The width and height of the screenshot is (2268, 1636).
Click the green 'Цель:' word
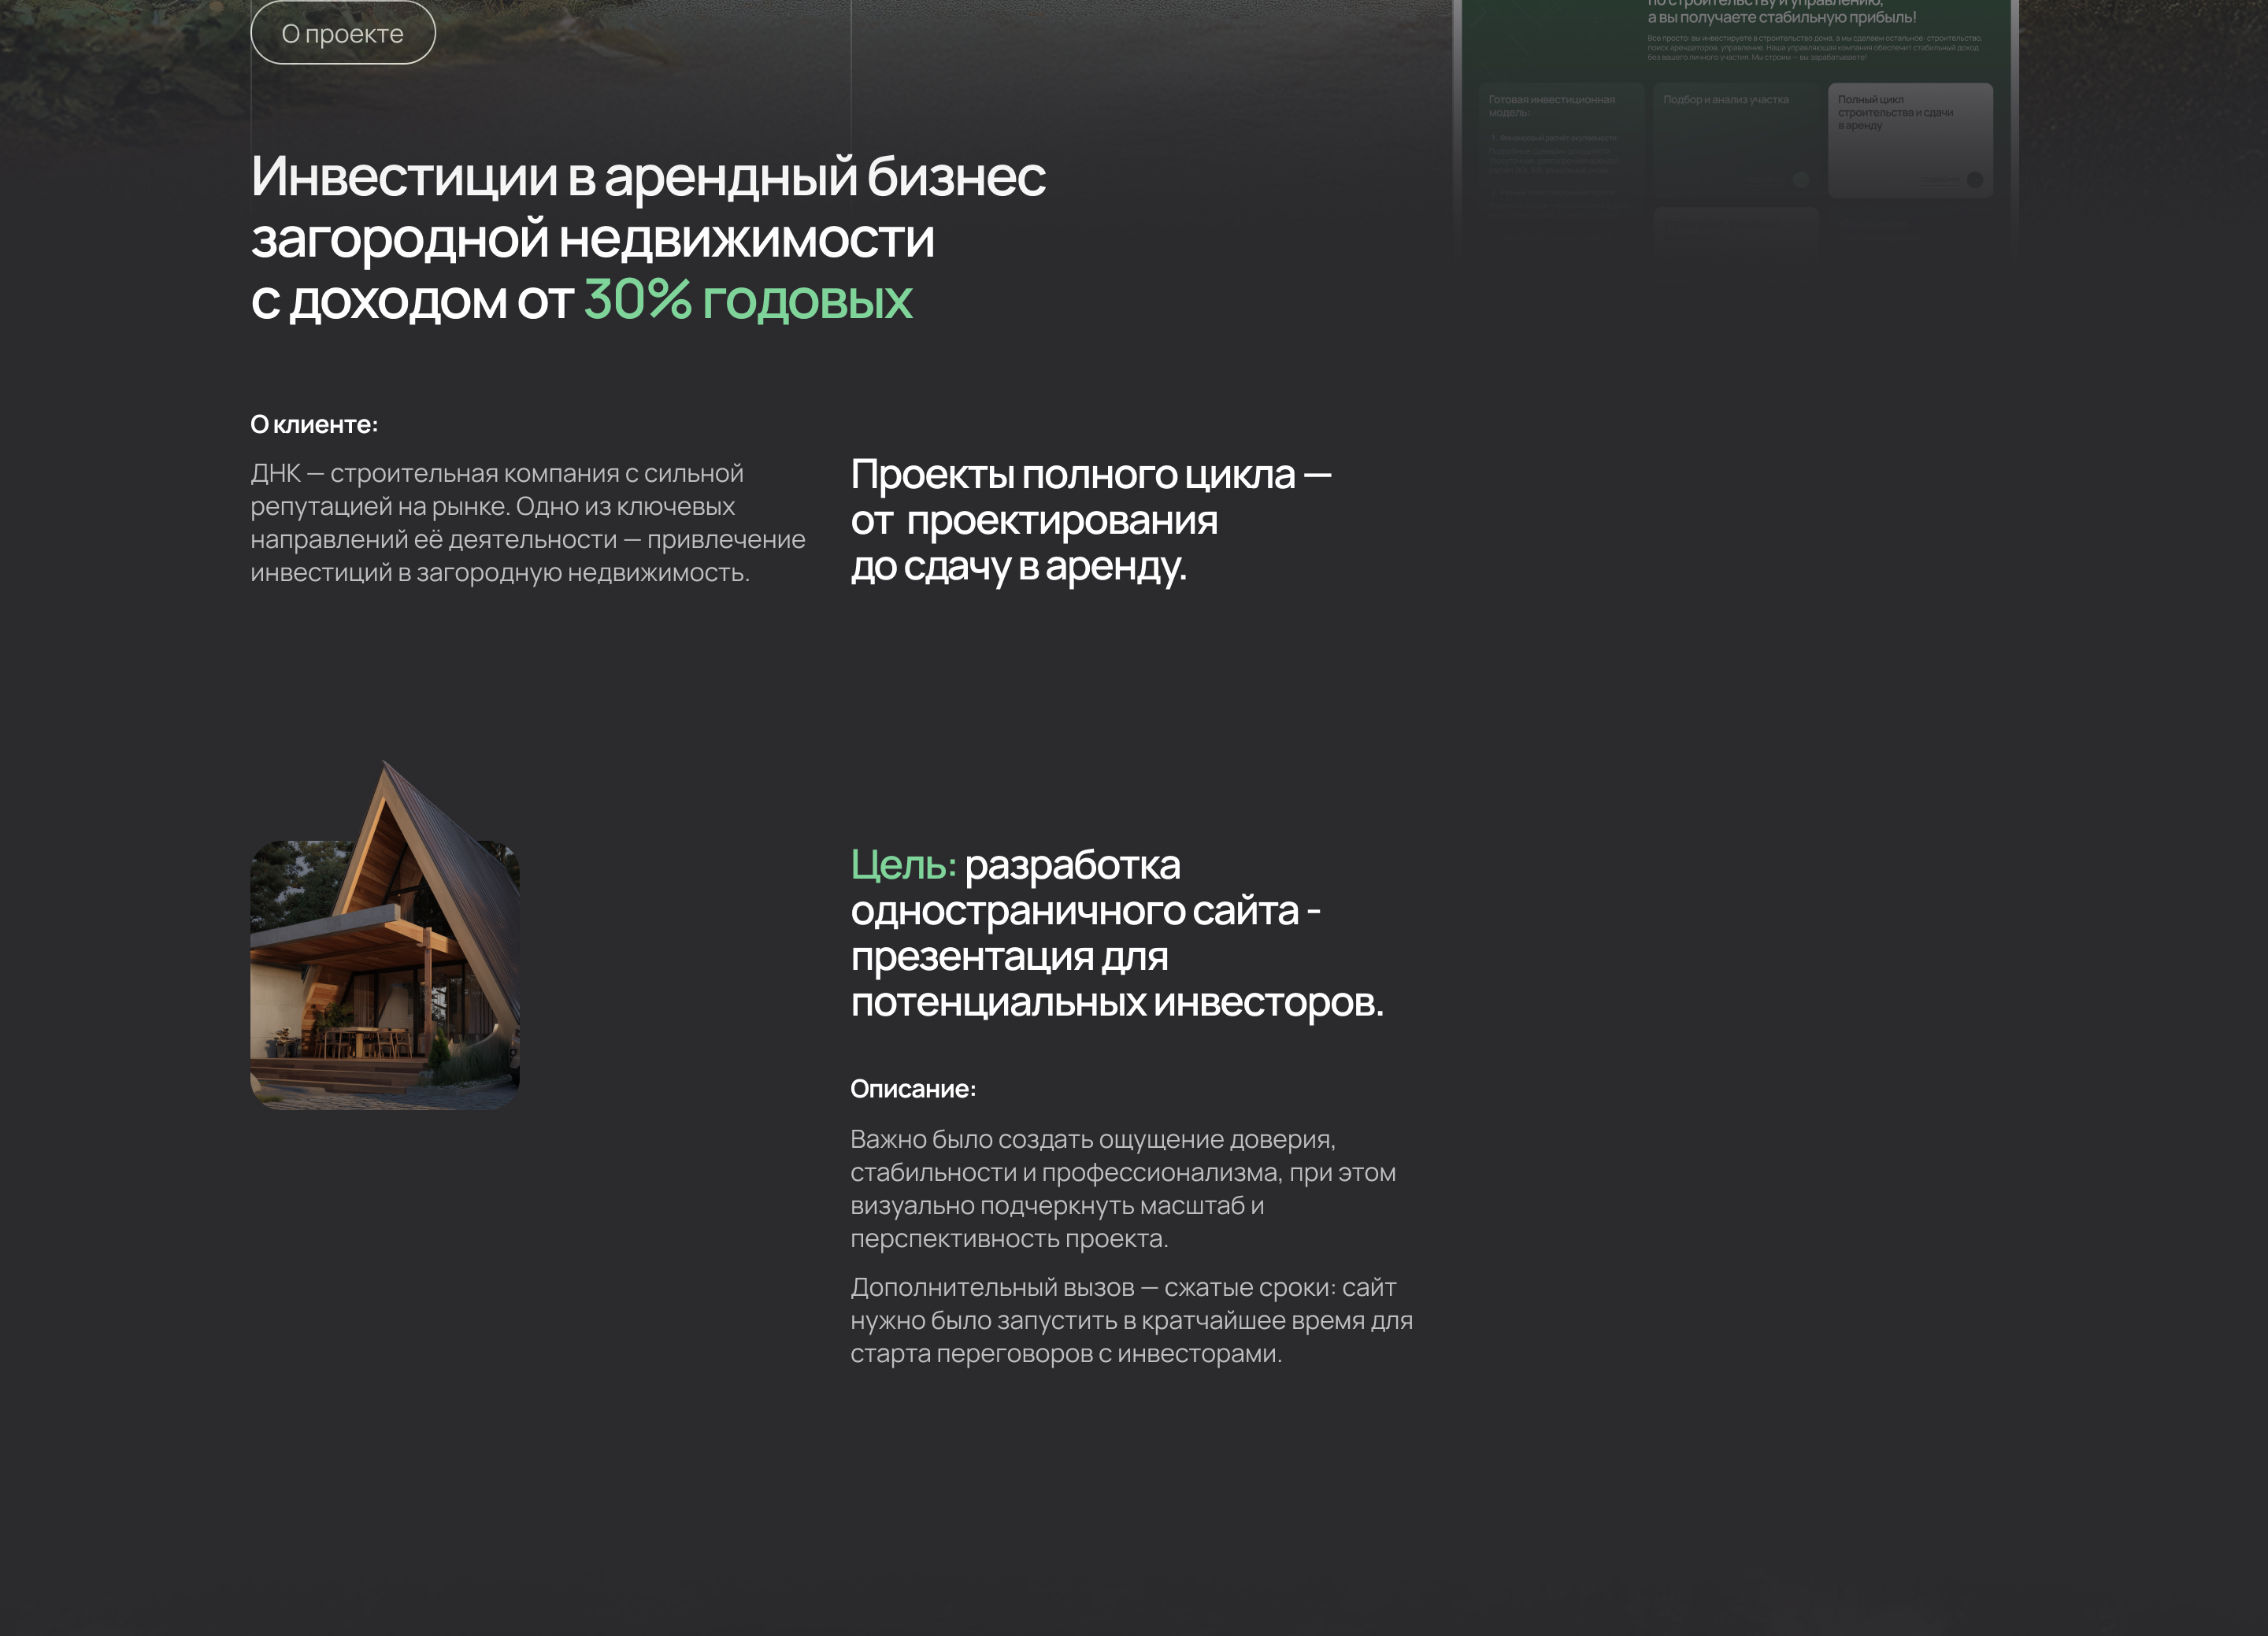click(903, 865)
